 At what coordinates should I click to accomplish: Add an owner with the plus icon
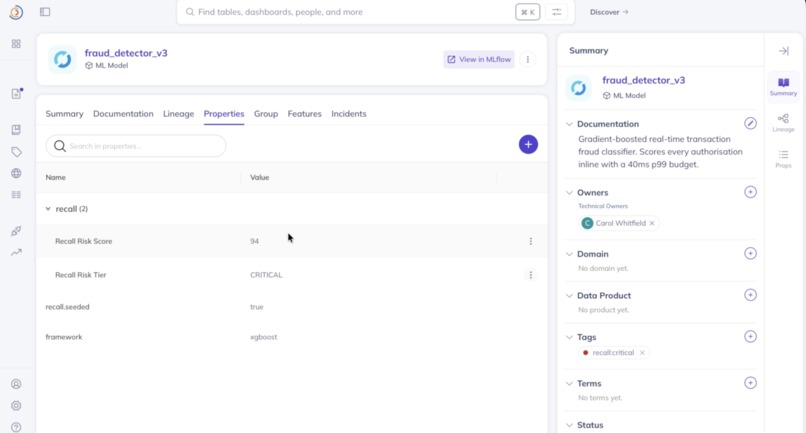(x=750, y=192)
